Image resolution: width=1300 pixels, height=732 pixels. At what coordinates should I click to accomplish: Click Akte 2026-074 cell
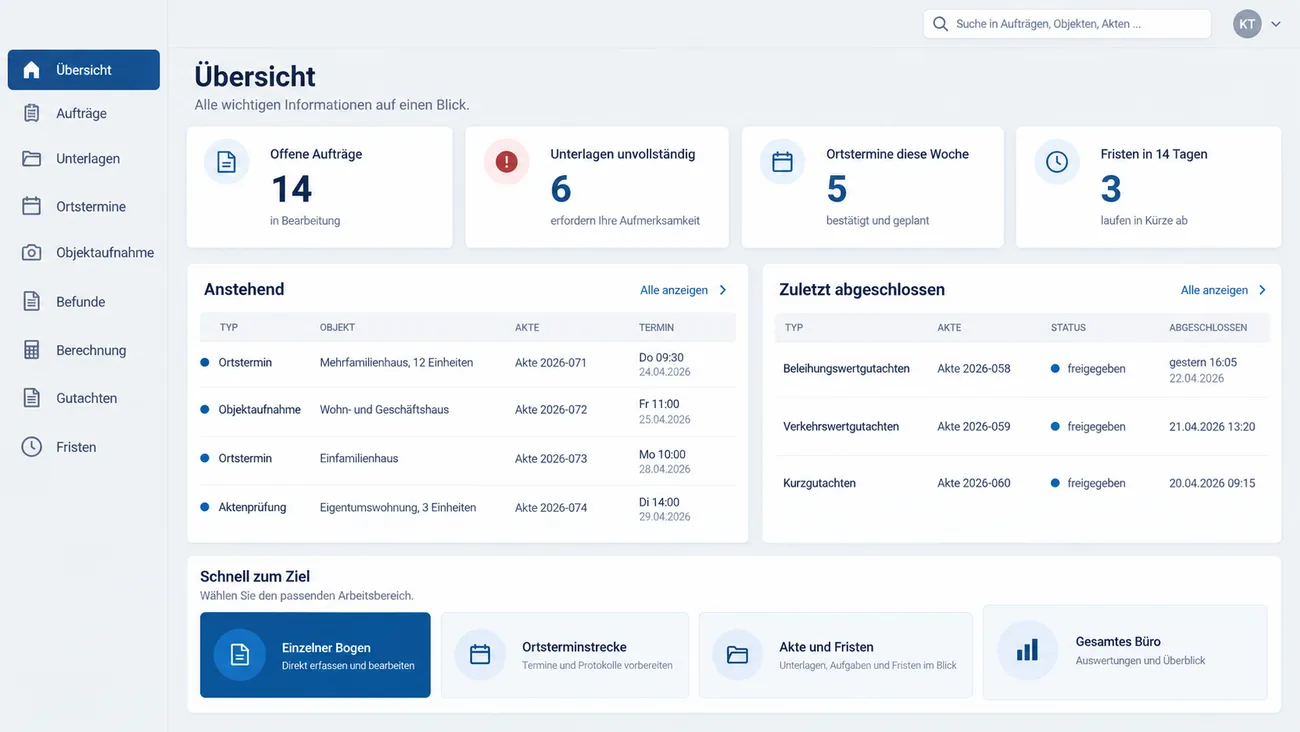click(x=551, y=508)
